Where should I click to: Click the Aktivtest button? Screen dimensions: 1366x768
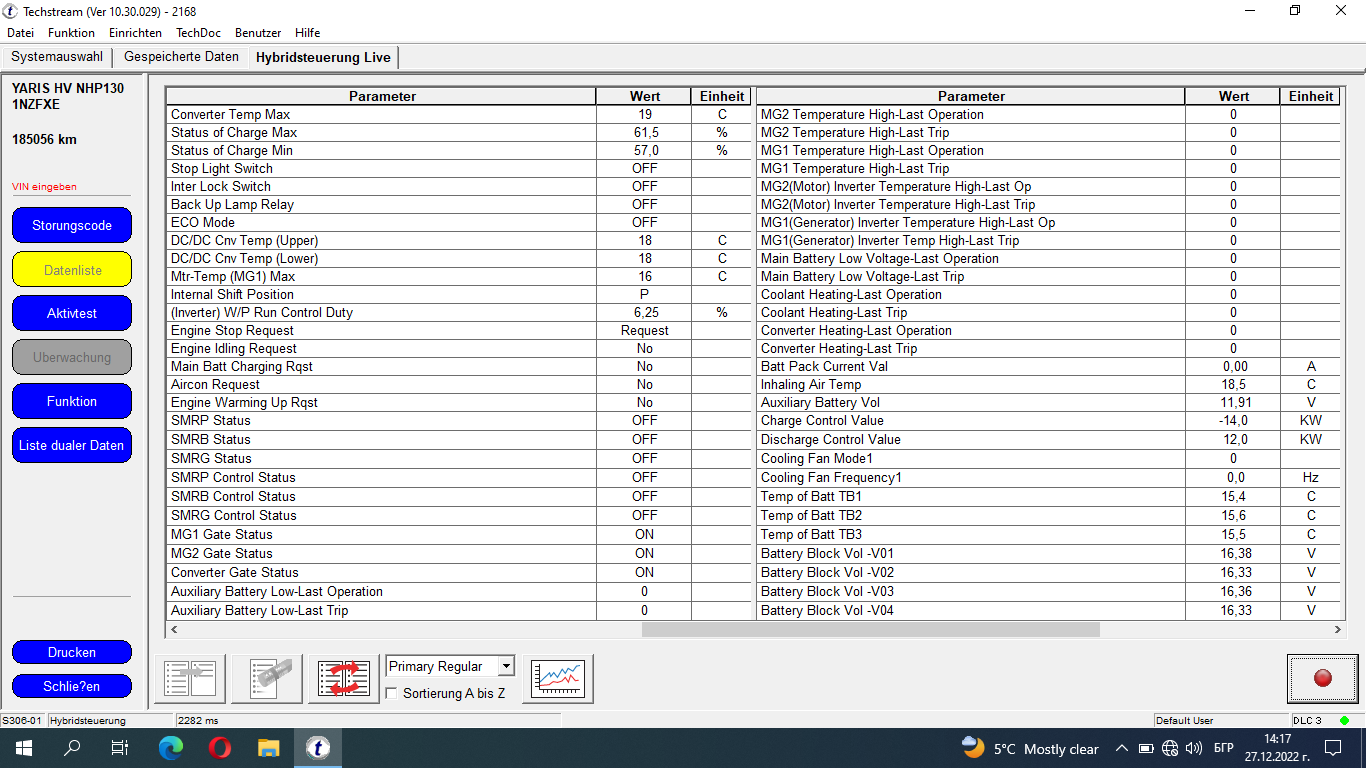(72, 313)
